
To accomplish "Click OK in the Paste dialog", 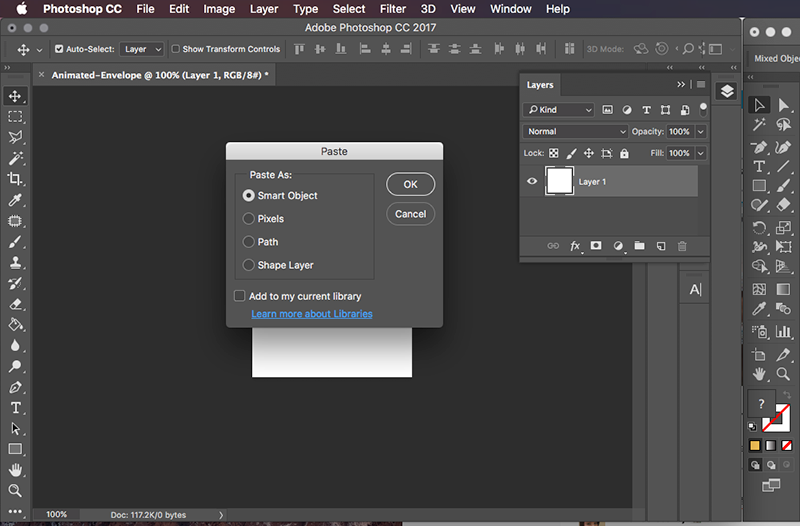I will coord(411,184).
